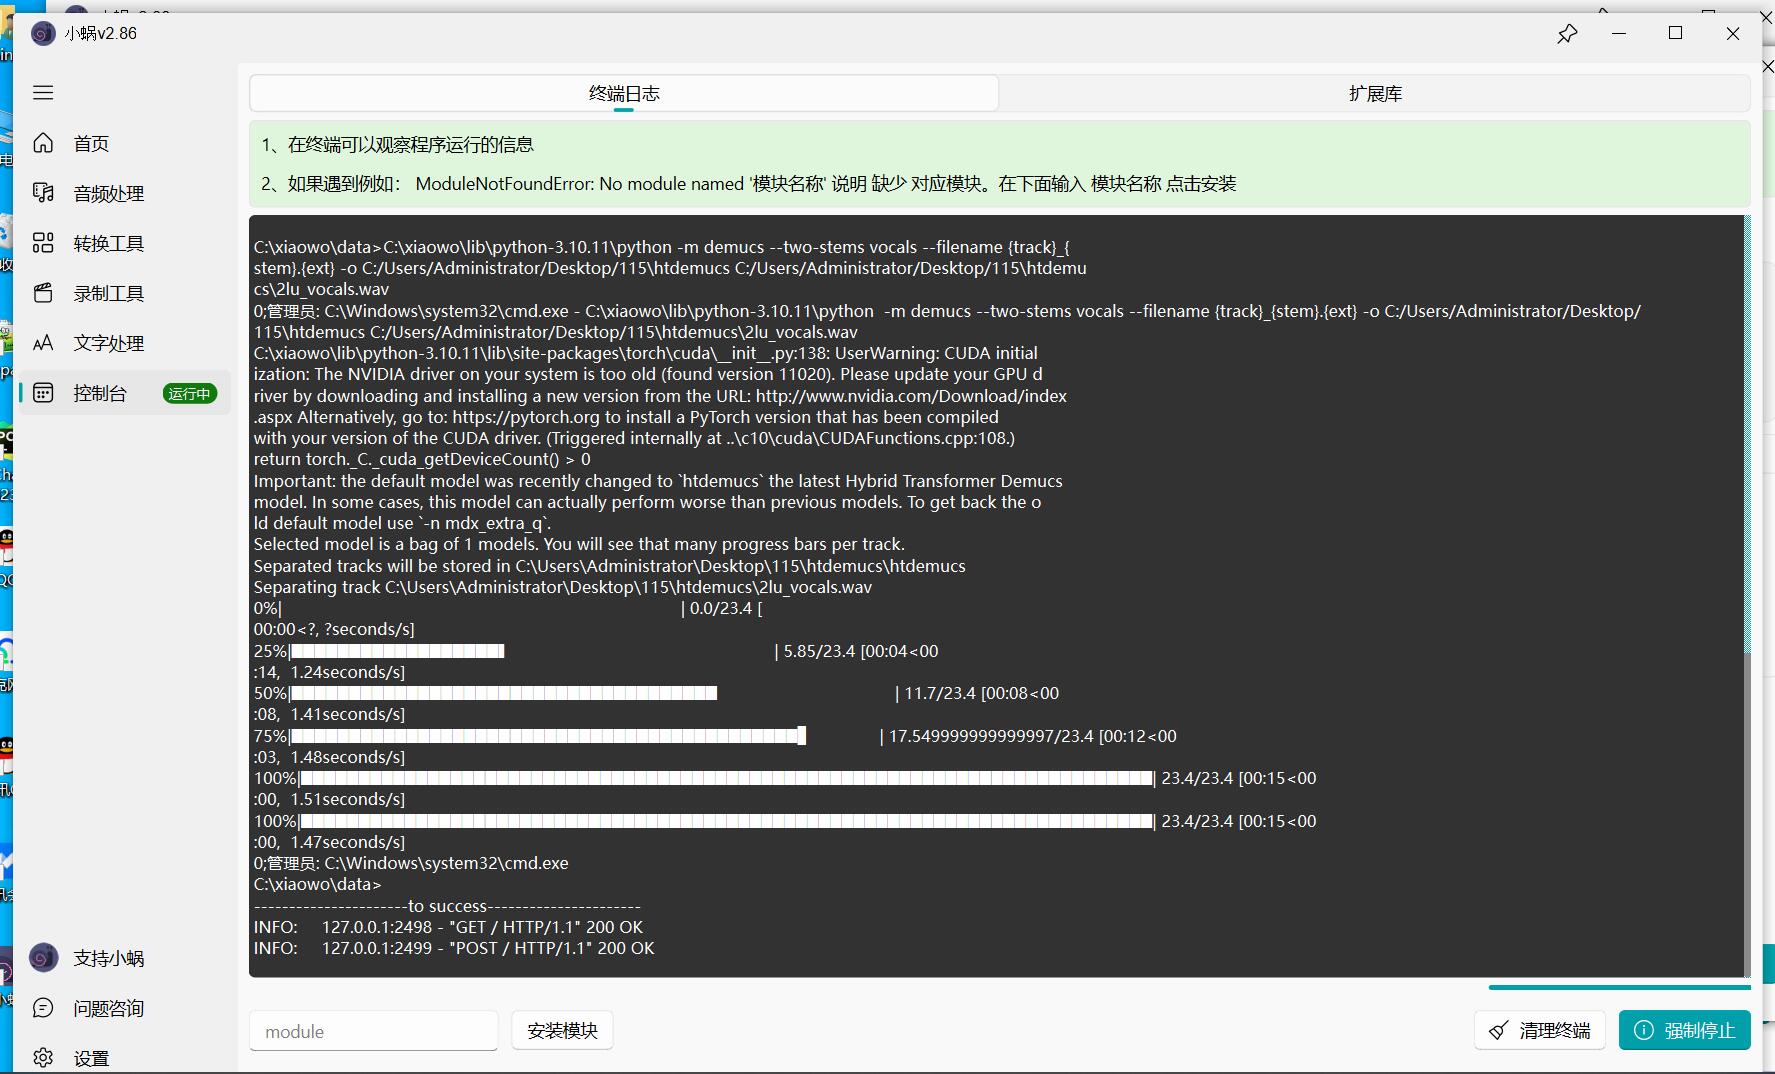Click the hamburger menu icon in sidebar

(43, 93)
